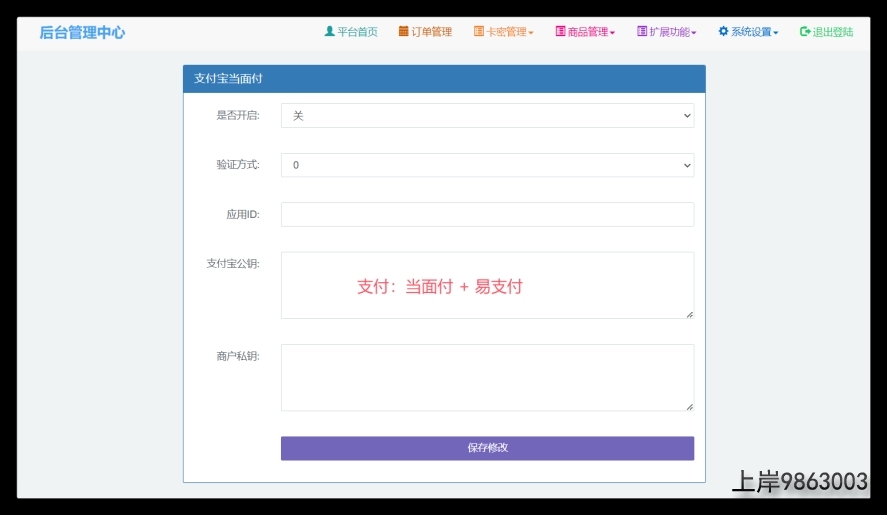The width and height of the screenshot is (887, 515).
Task: Expand the 卡密管理 dropdown menu
Action: 503,32
